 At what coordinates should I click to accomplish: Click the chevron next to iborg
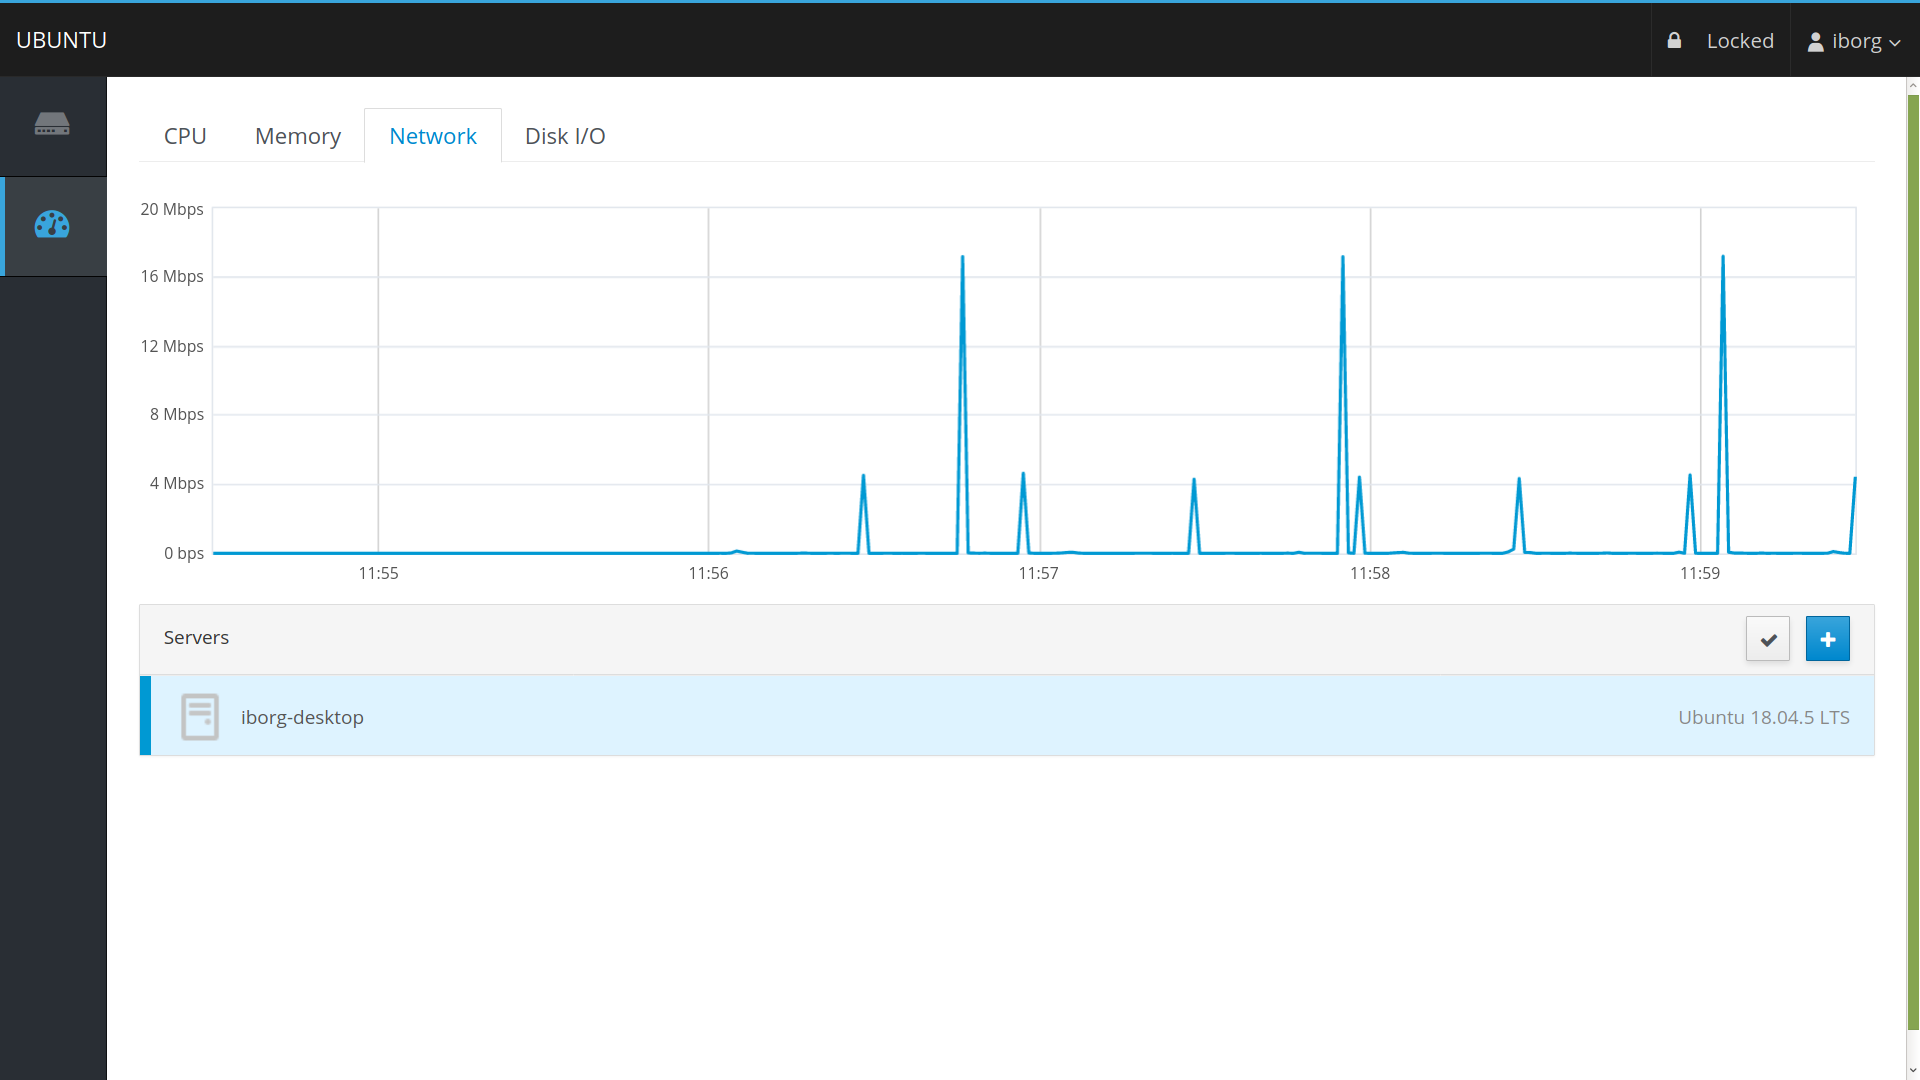click(1895, 43)
